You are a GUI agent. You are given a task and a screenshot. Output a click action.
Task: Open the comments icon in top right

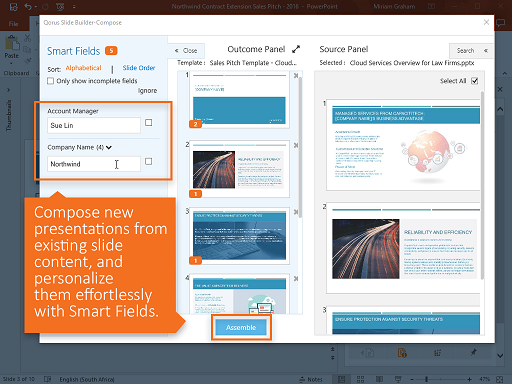(500, 23)
